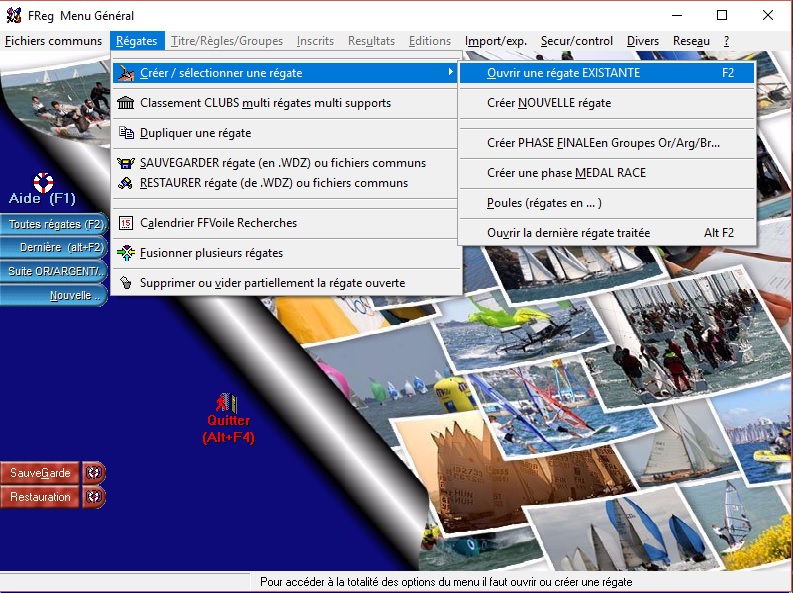Choose Ouvrir la dernière régate traitée

pos(607,233)
